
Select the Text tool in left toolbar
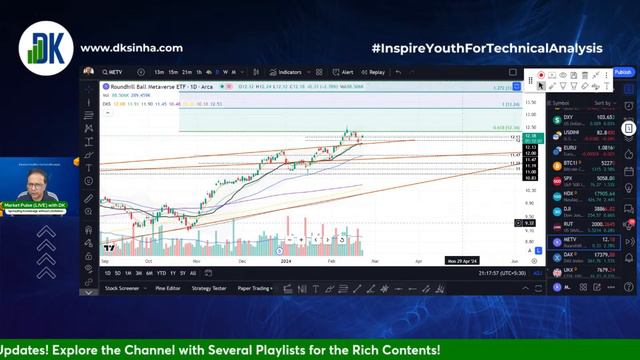click(89, 168)
